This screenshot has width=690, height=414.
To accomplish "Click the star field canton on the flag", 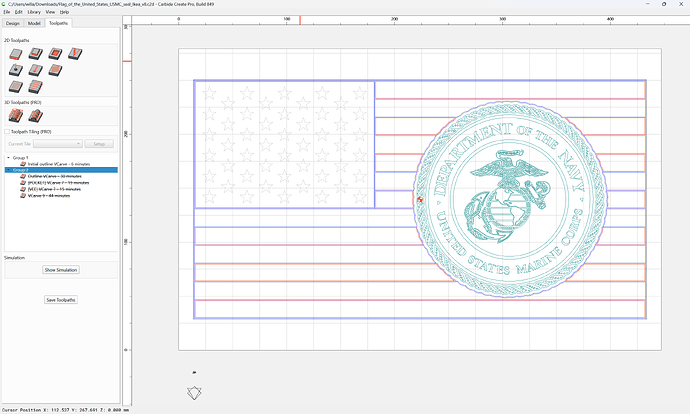I will tap(284, 144).
